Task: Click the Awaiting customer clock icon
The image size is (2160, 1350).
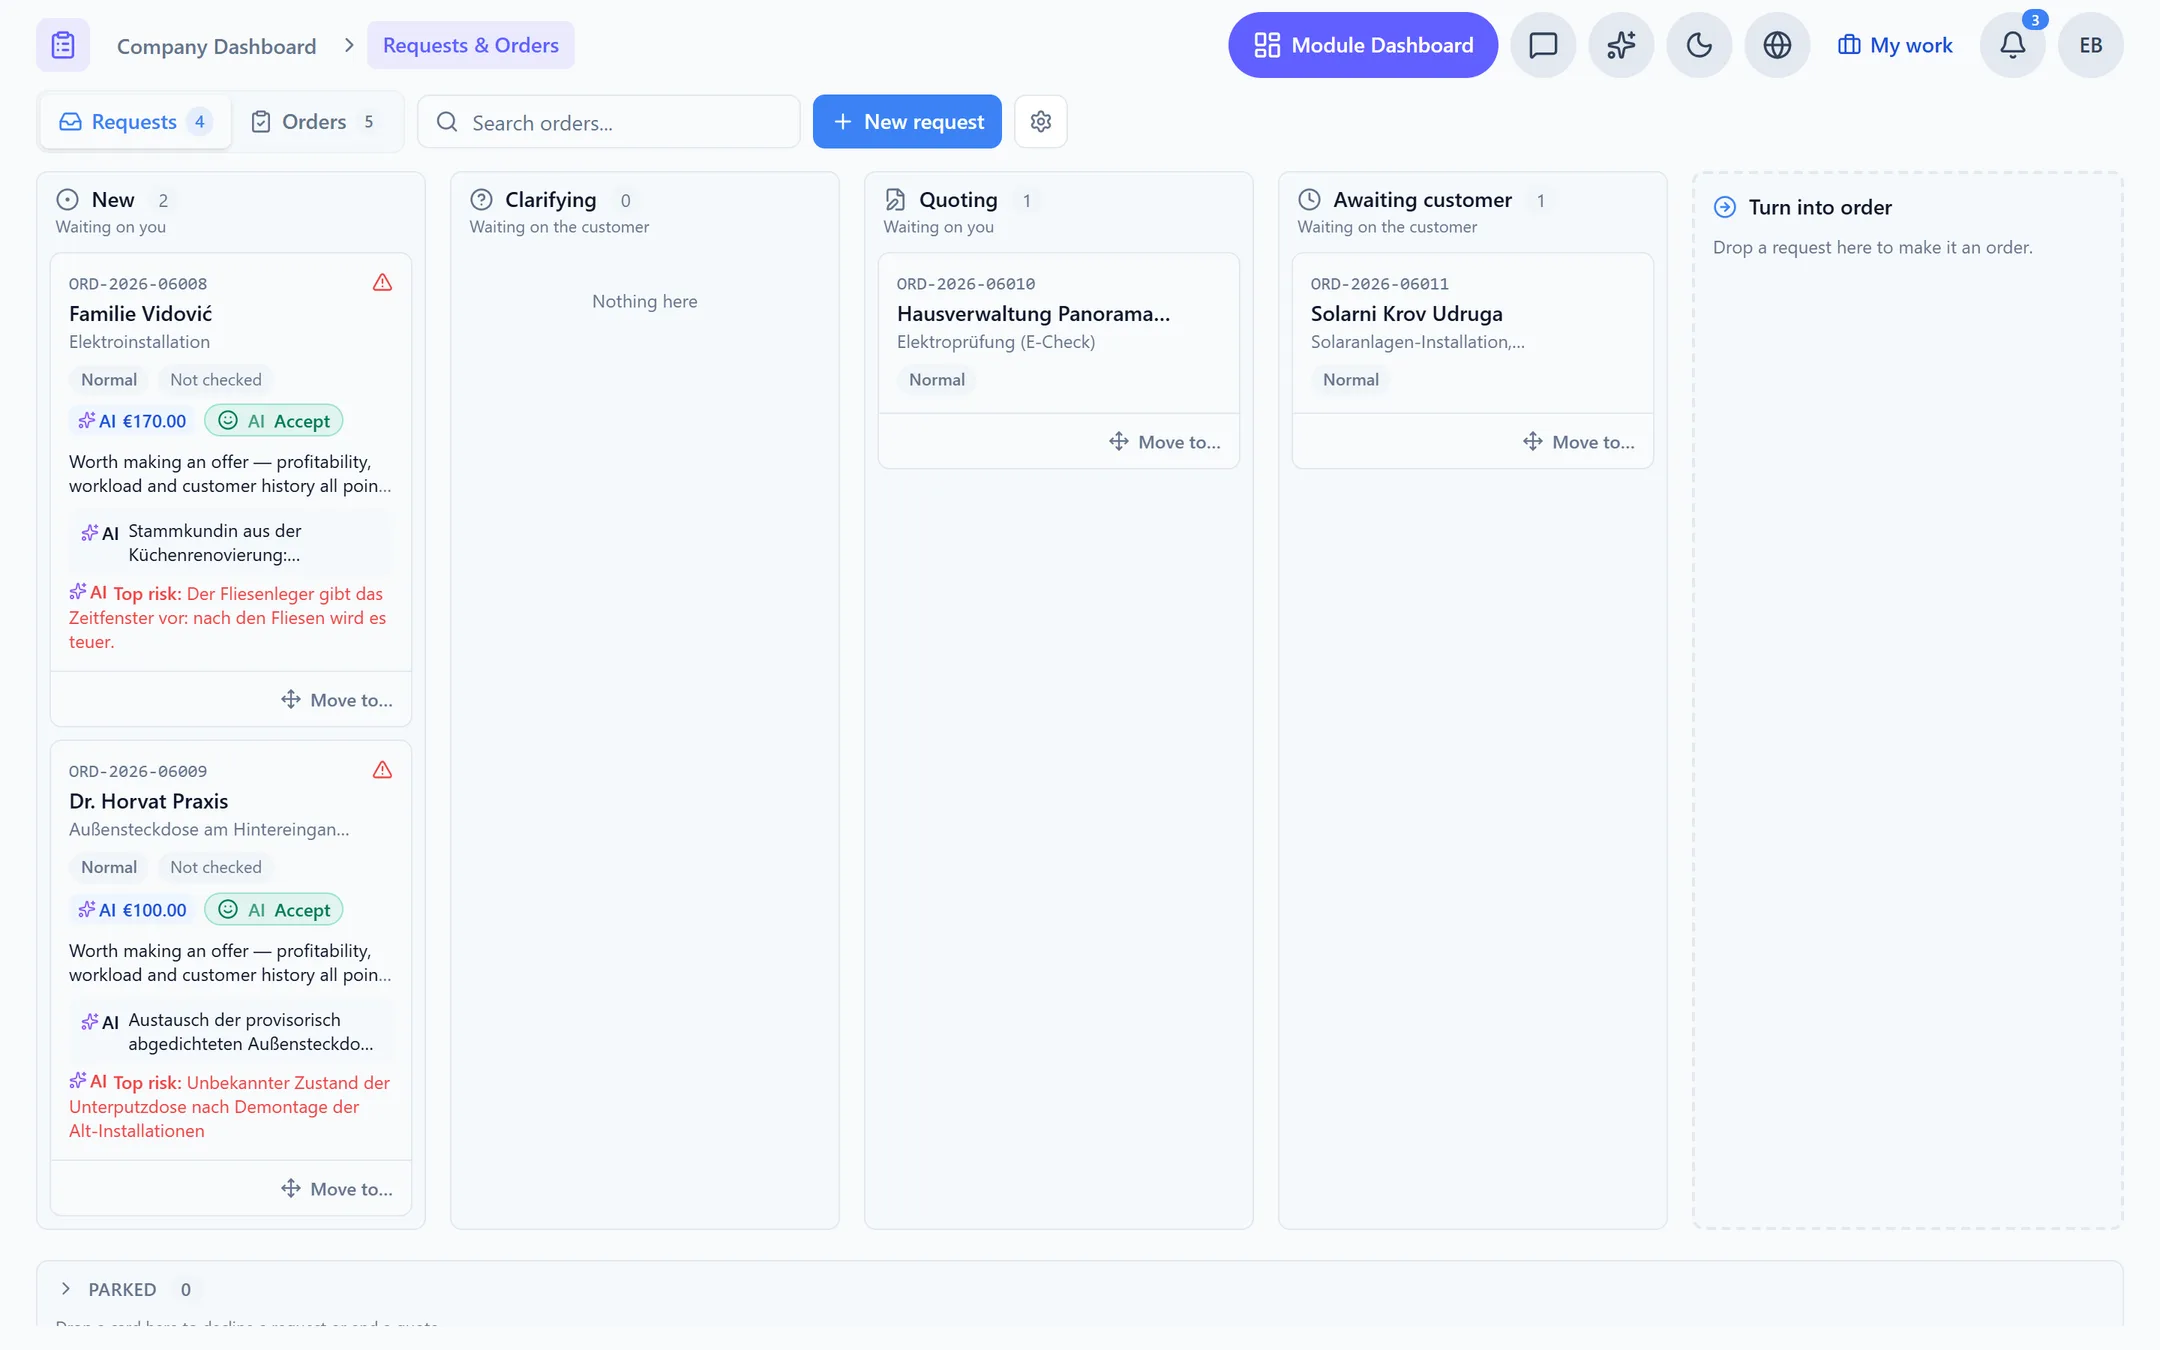Action: click(x=1309, y=200)
